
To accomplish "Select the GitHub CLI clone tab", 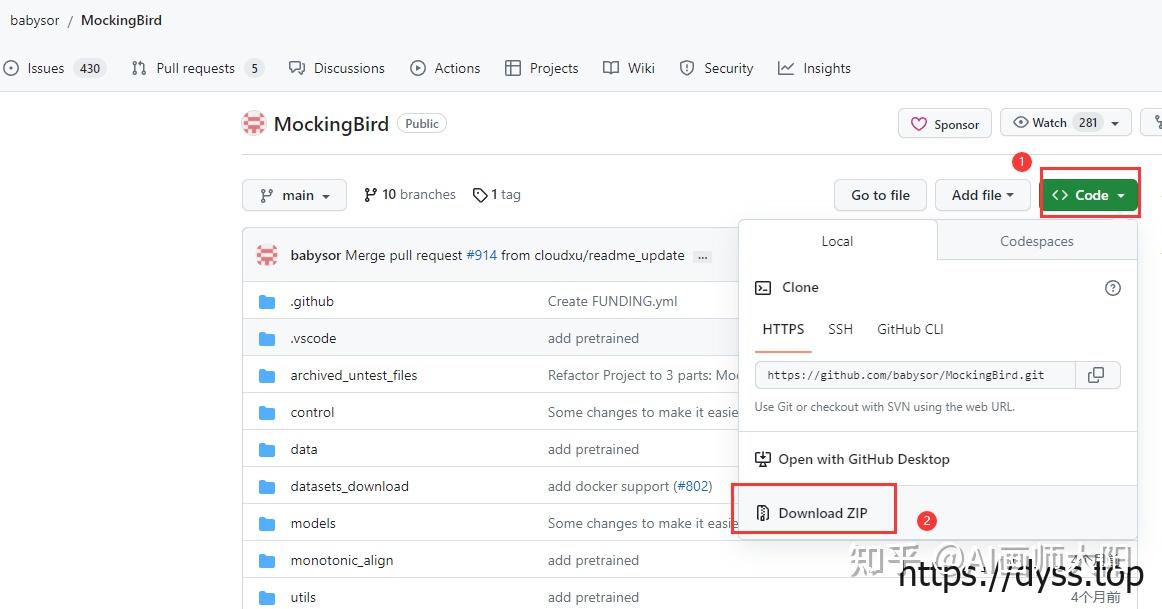I will click(910, 329).
